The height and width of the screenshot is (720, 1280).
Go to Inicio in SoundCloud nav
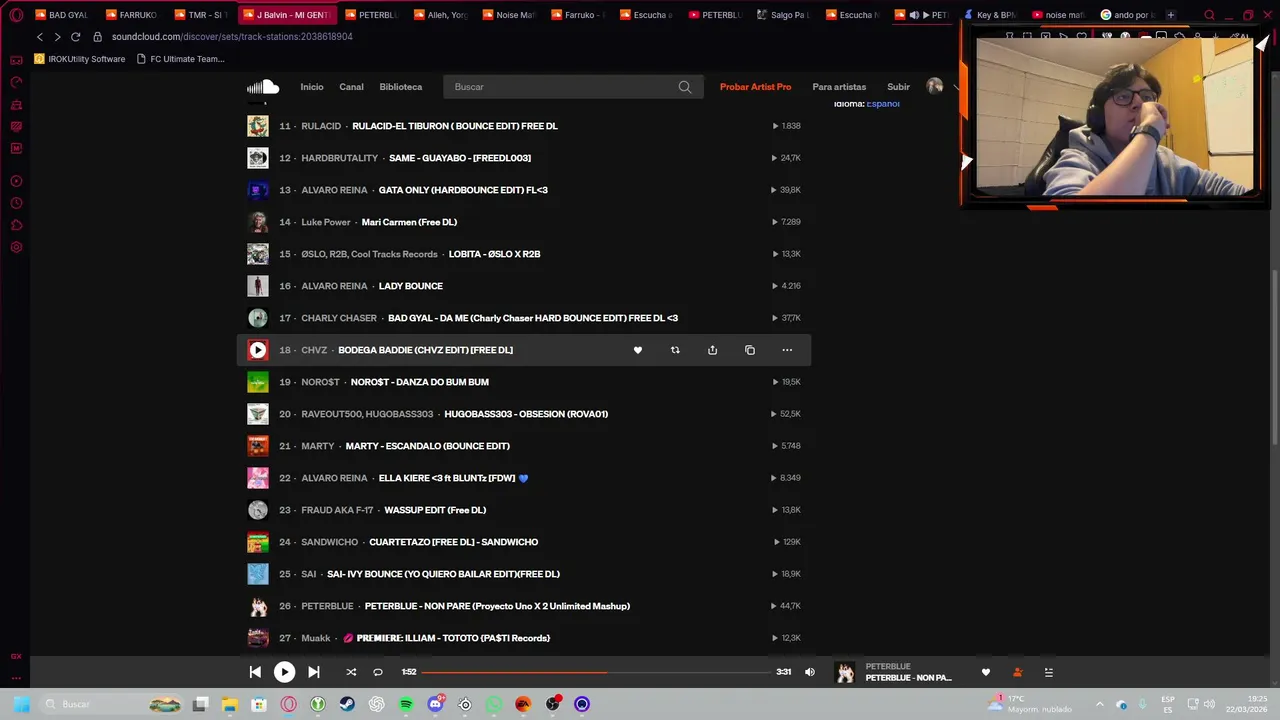click(312, 87)
